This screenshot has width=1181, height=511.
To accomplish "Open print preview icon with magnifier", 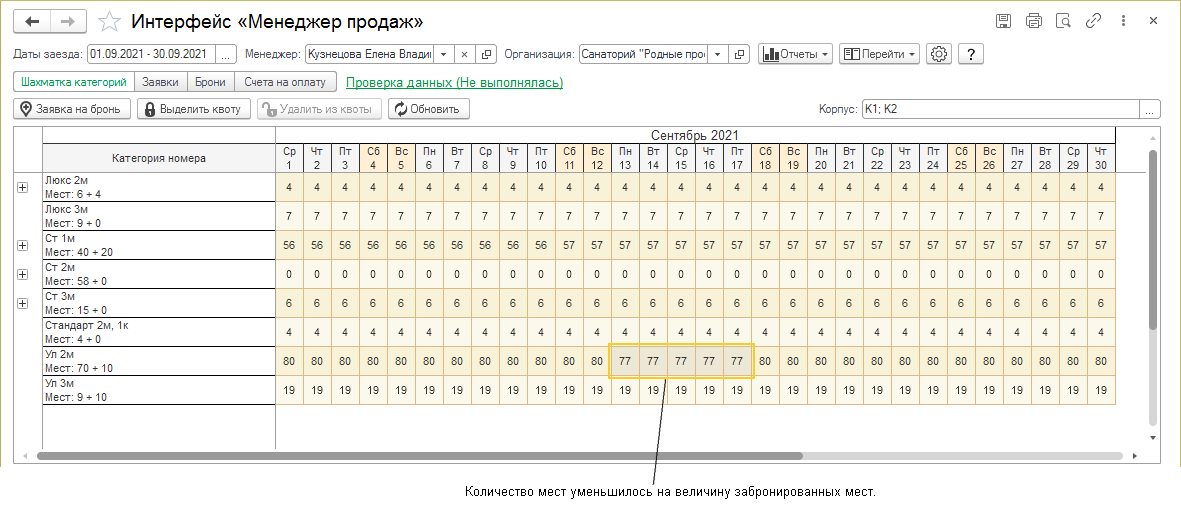I will coord(1063,21).
